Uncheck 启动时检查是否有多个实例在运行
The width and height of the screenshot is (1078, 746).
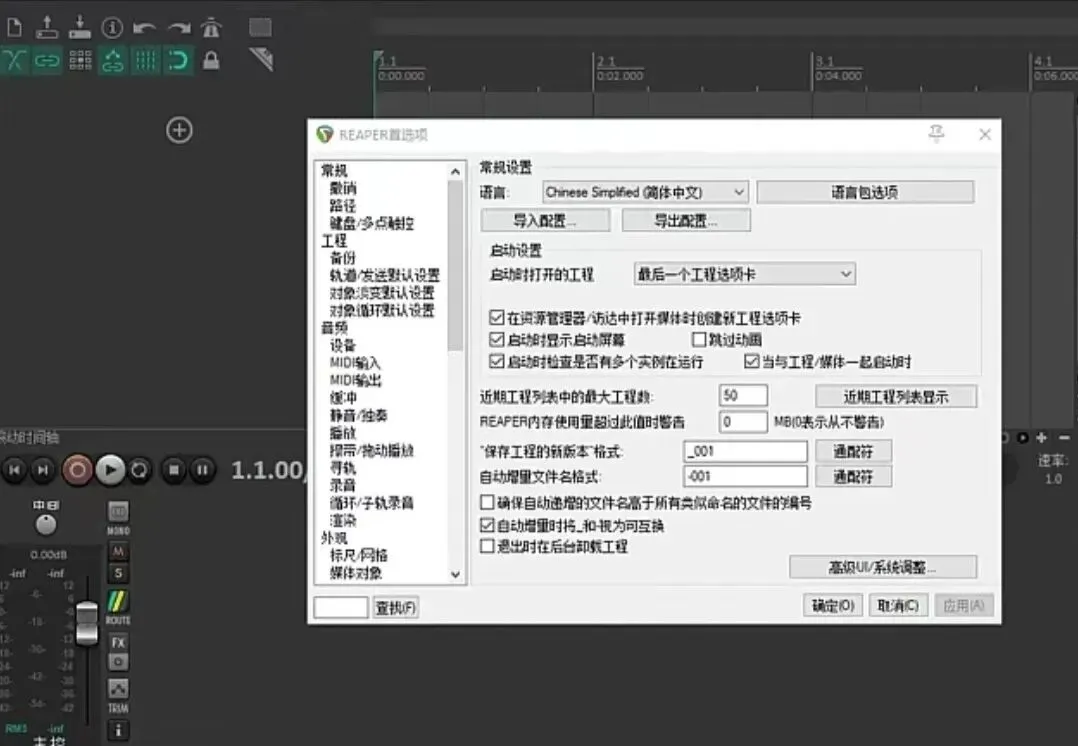pyautogui.click(x=496, y=361)
